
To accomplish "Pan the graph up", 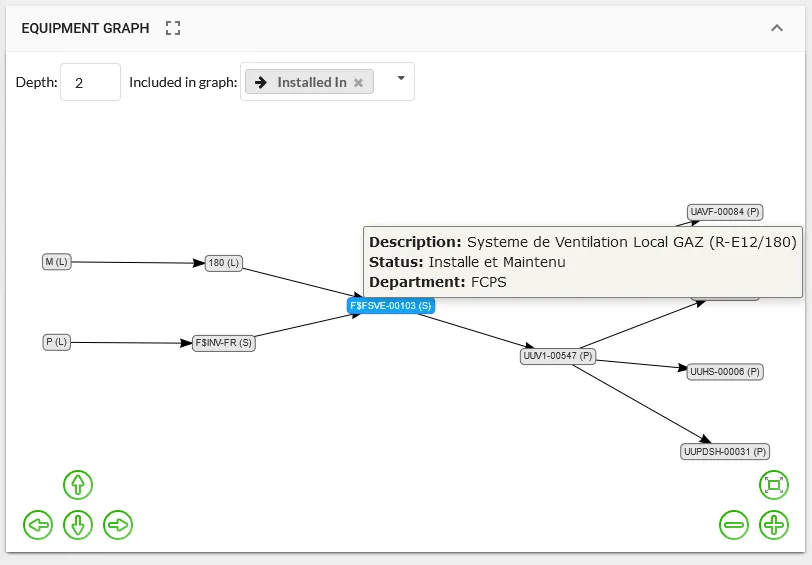I will tap(78, 485).
